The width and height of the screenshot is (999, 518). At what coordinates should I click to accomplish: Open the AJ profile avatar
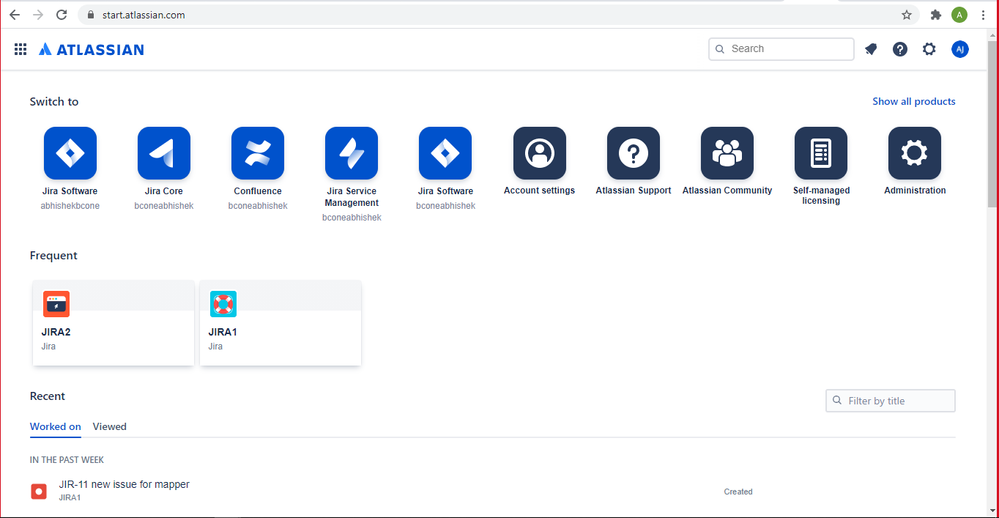point(959,49)
